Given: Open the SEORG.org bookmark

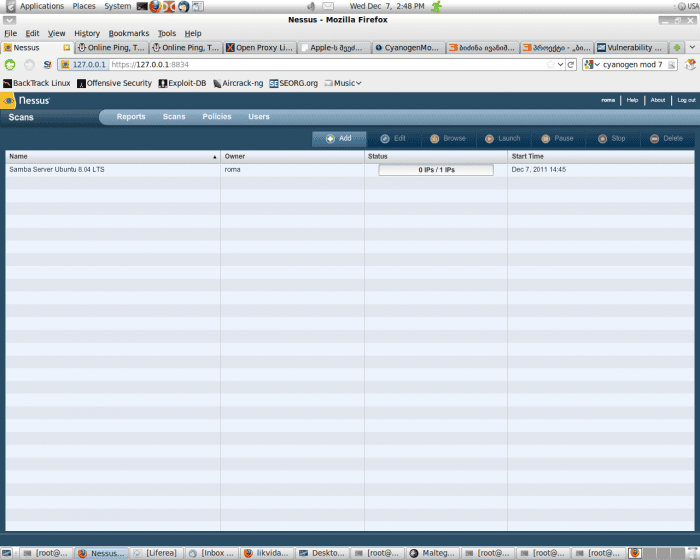Looking at the screenshot, I should tap(294, 84).
